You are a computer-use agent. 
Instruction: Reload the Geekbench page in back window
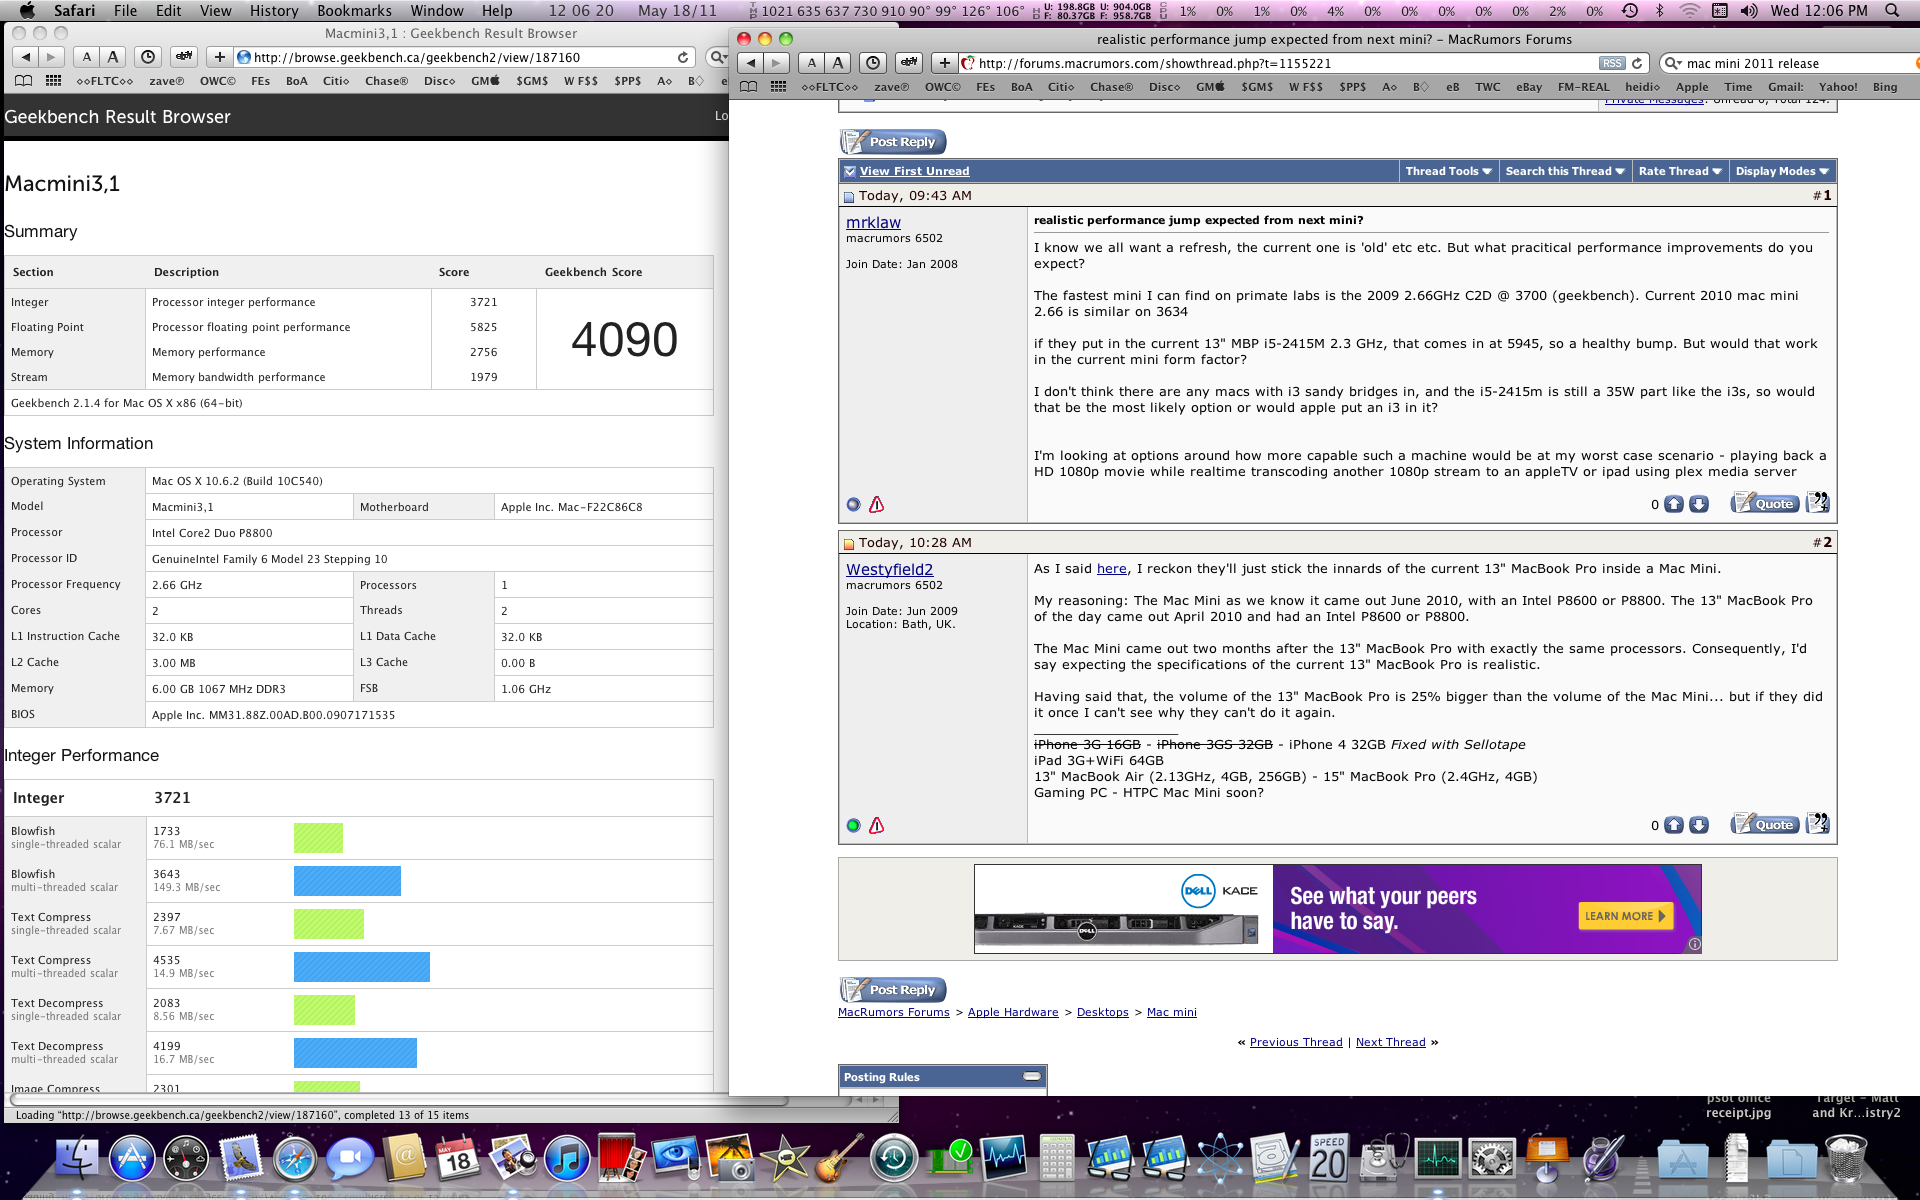[683, 57]
